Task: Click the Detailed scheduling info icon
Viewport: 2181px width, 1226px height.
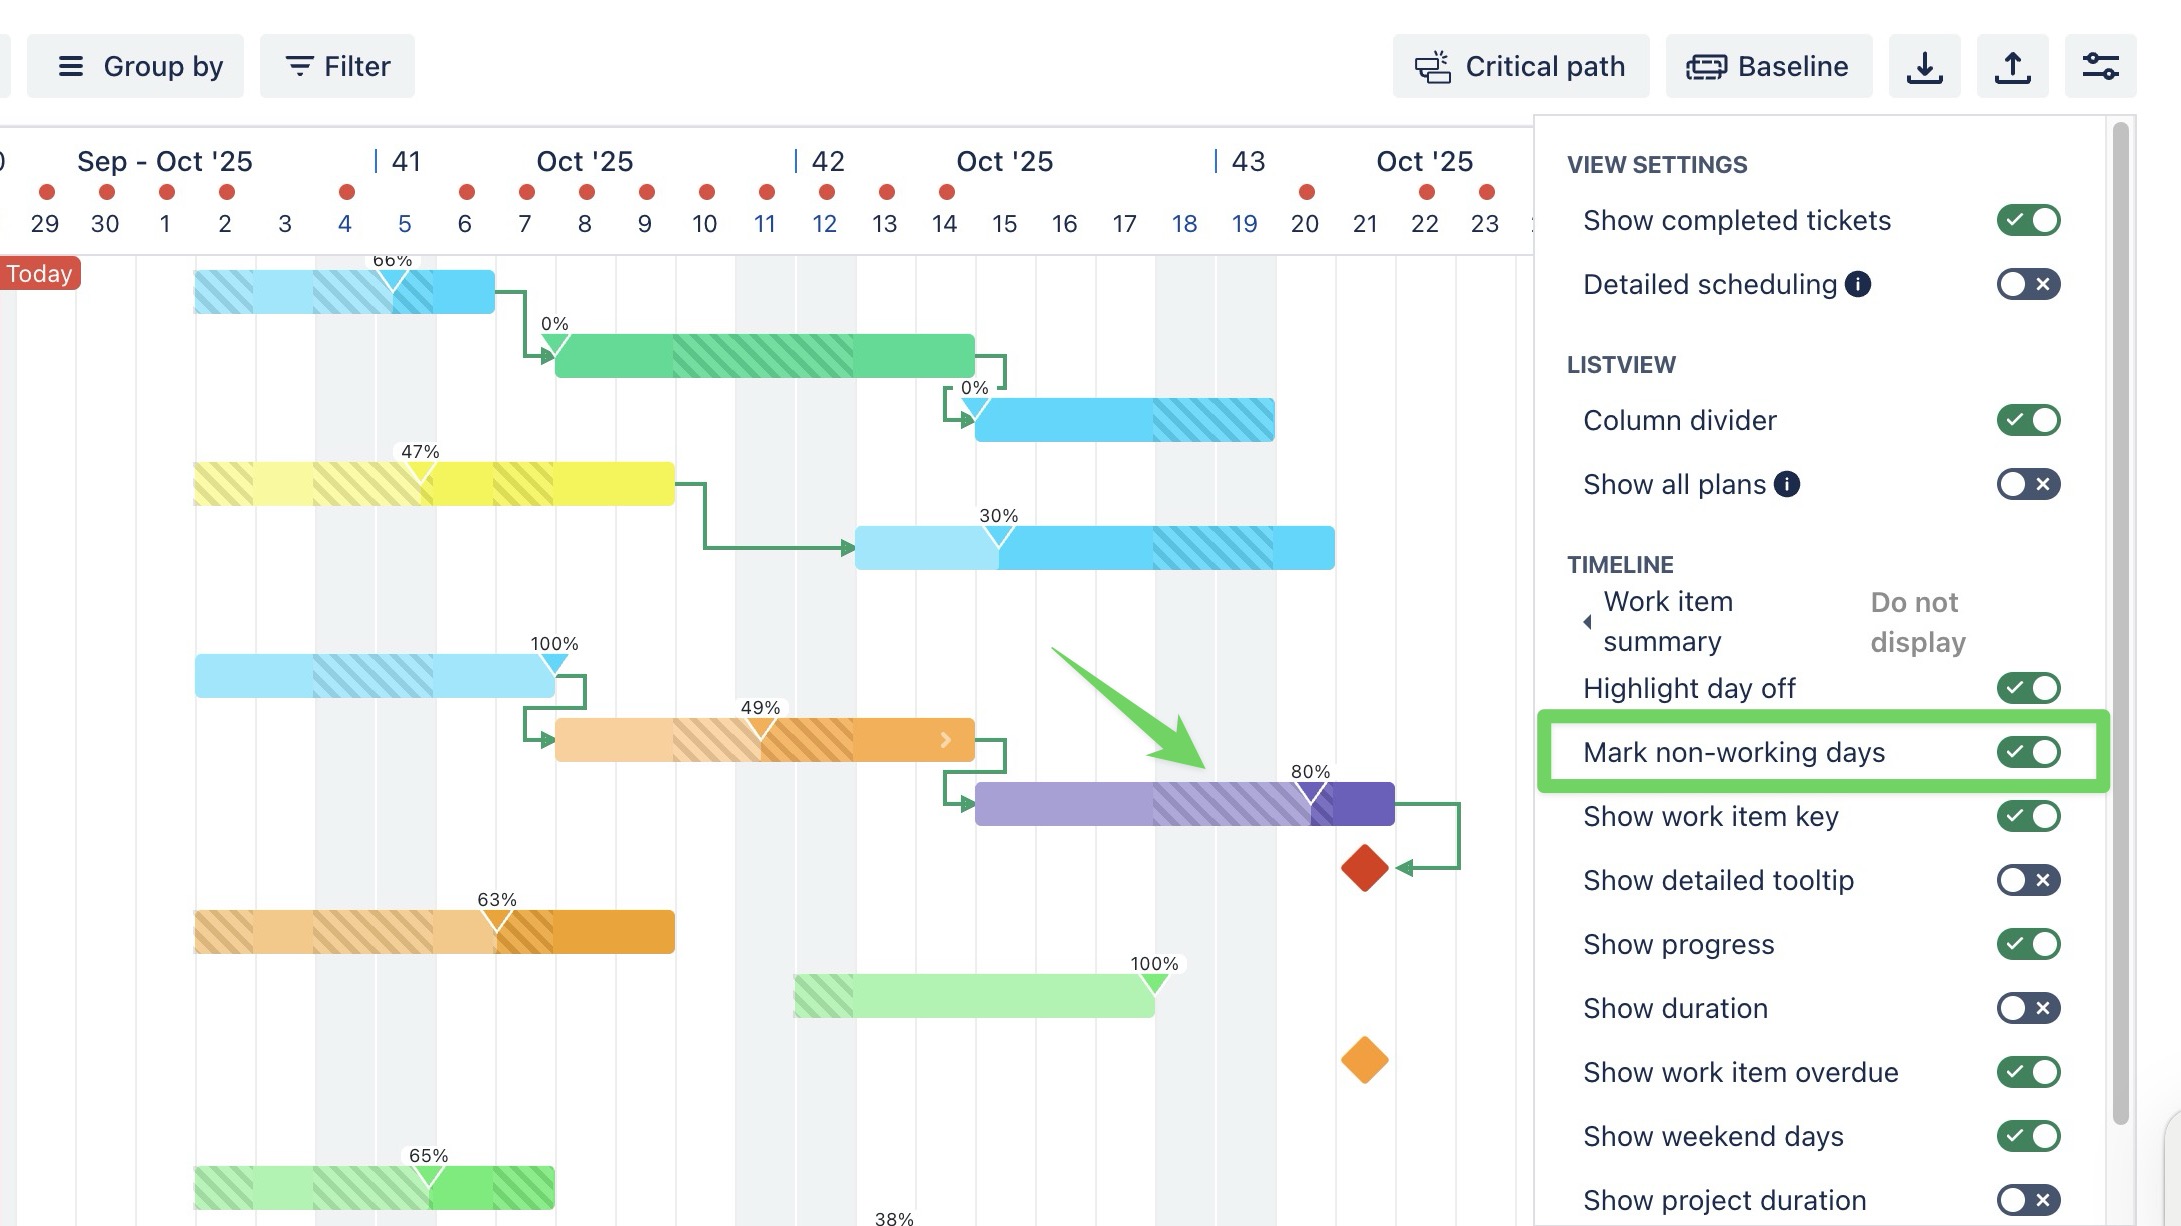Action: point(1858,284)
